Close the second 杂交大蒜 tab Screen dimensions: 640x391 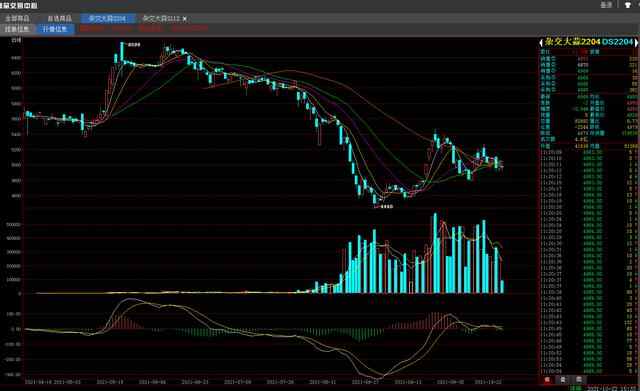click(185, 19)
